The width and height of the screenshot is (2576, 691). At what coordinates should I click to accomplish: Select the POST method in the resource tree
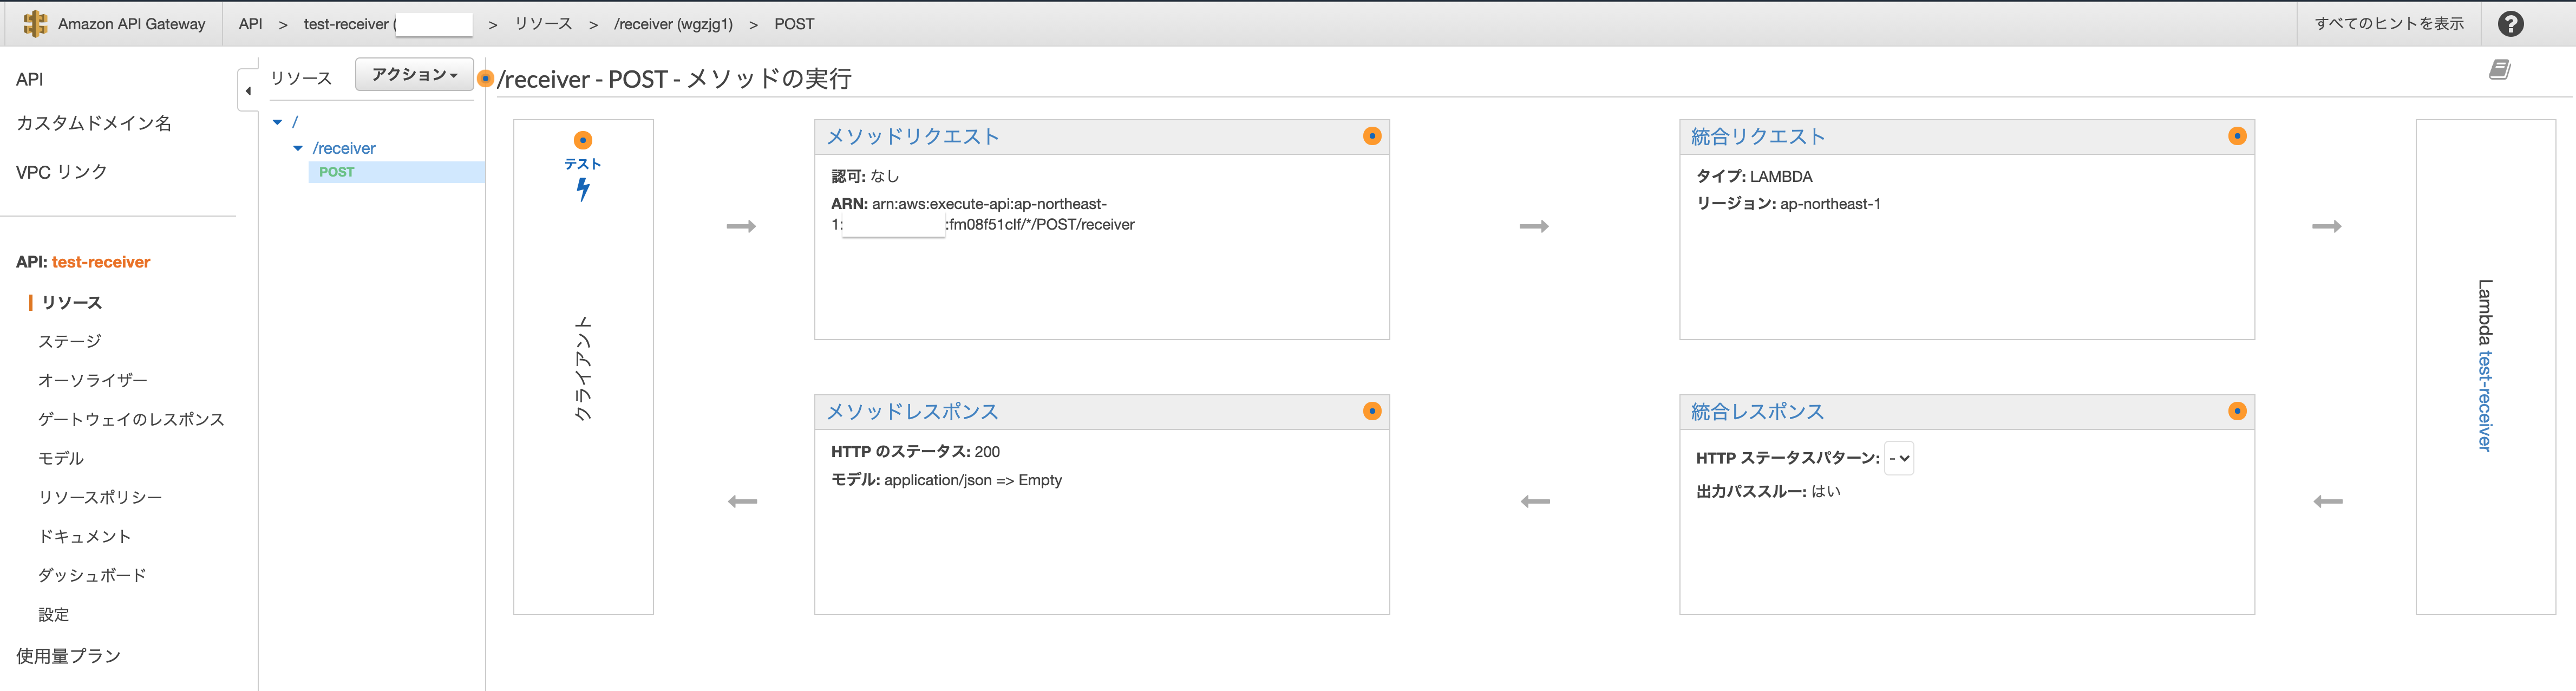[337, 172]
